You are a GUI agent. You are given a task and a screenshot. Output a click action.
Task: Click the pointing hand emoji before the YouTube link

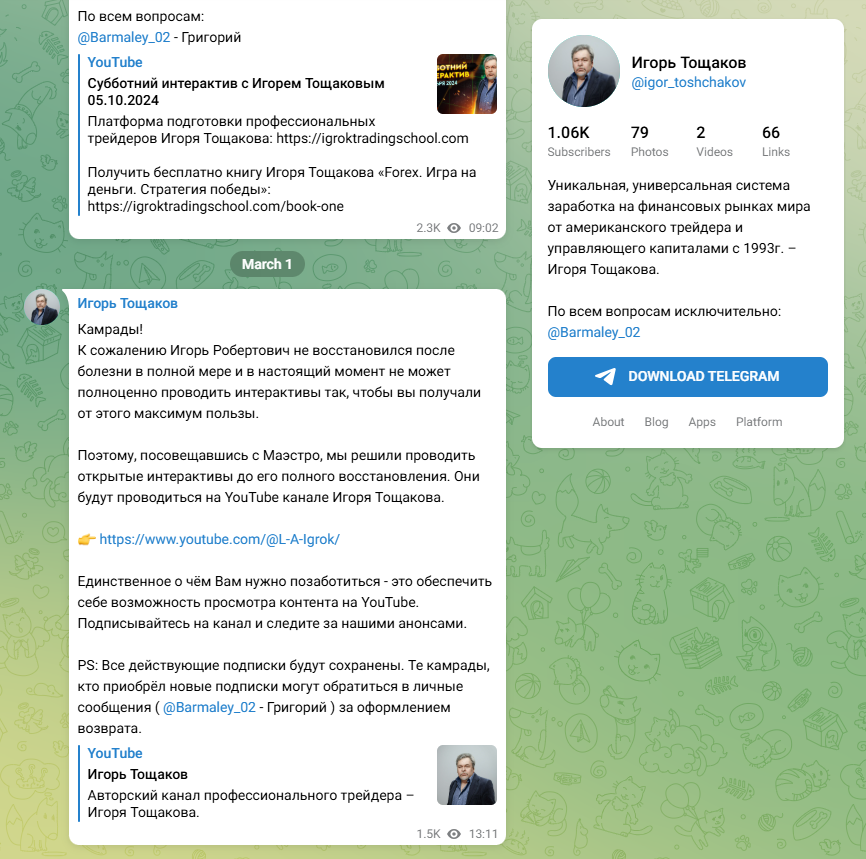click(x=86, y=539)
